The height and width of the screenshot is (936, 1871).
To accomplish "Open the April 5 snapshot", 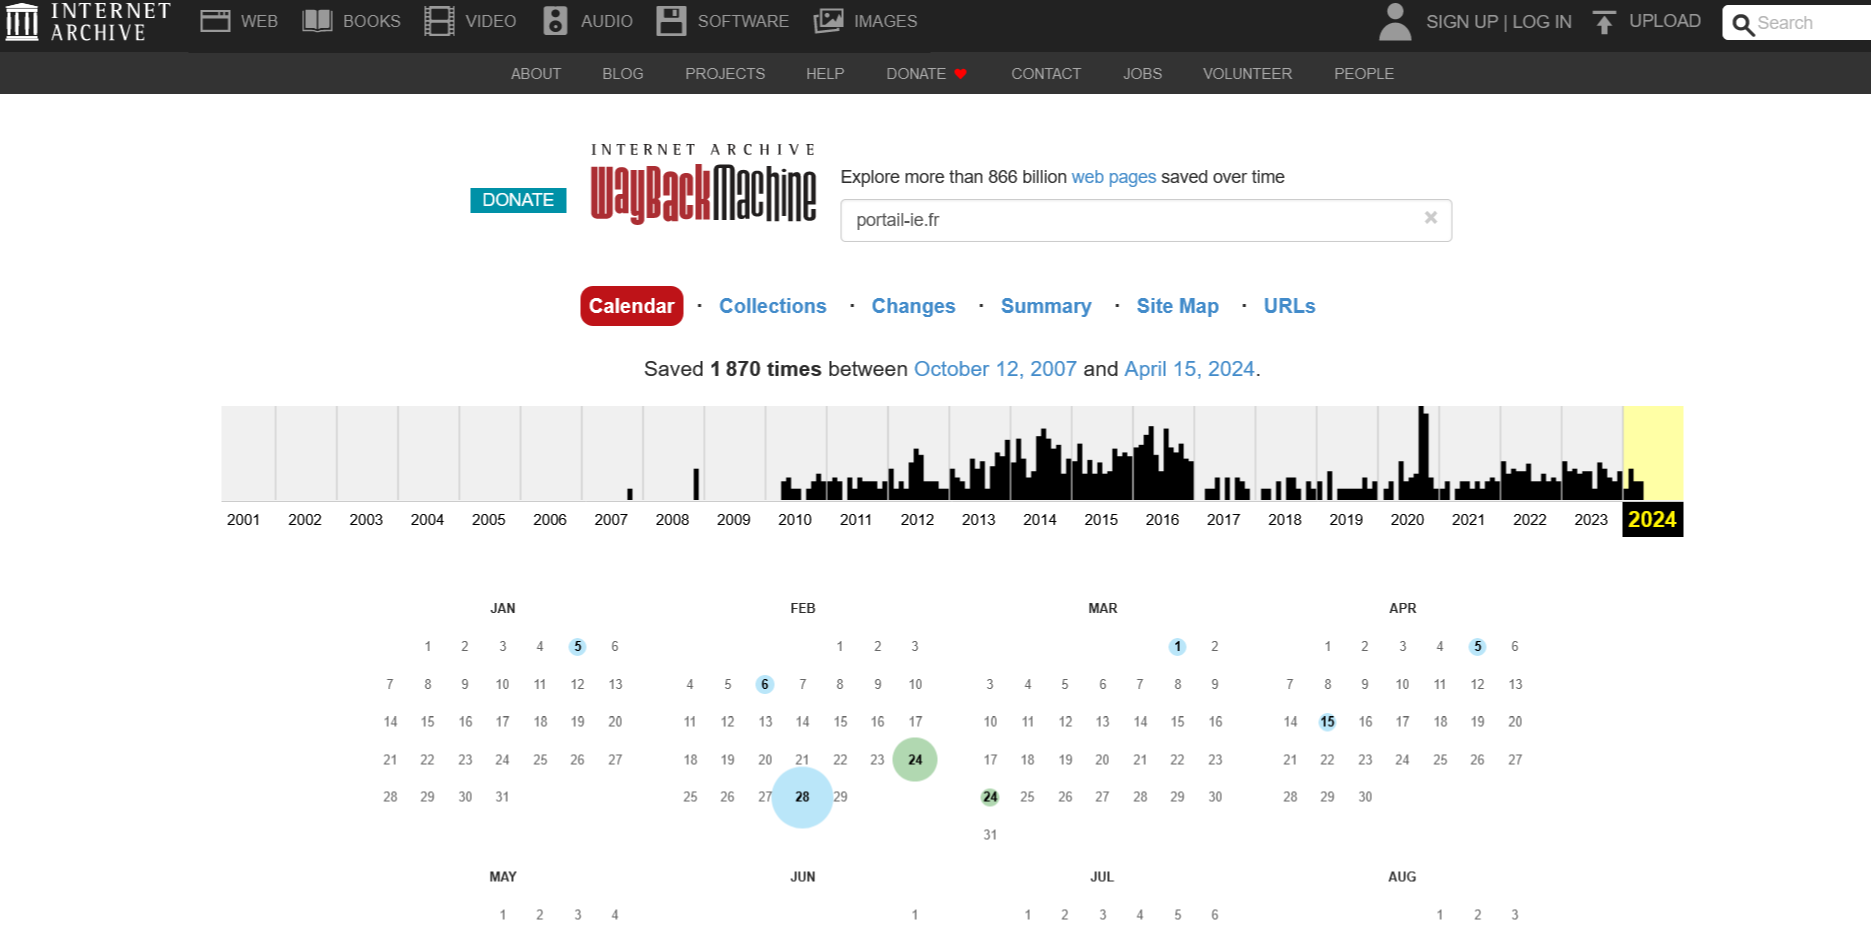I will [x=1478, y=647].
